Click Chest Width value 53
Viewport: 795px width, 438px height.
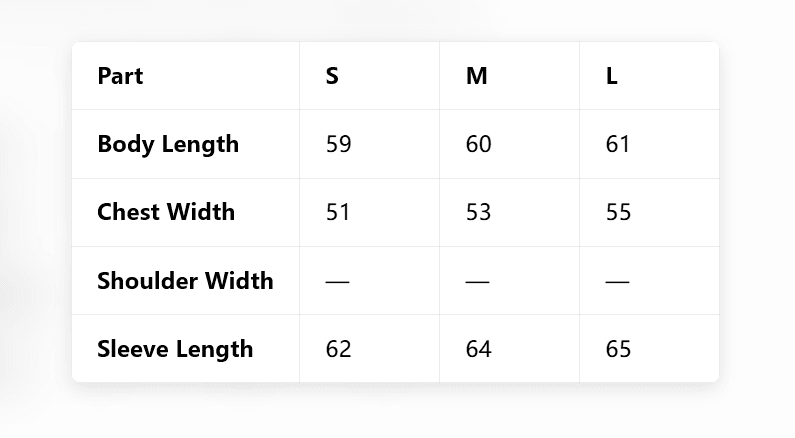click(x=479, y=212)
